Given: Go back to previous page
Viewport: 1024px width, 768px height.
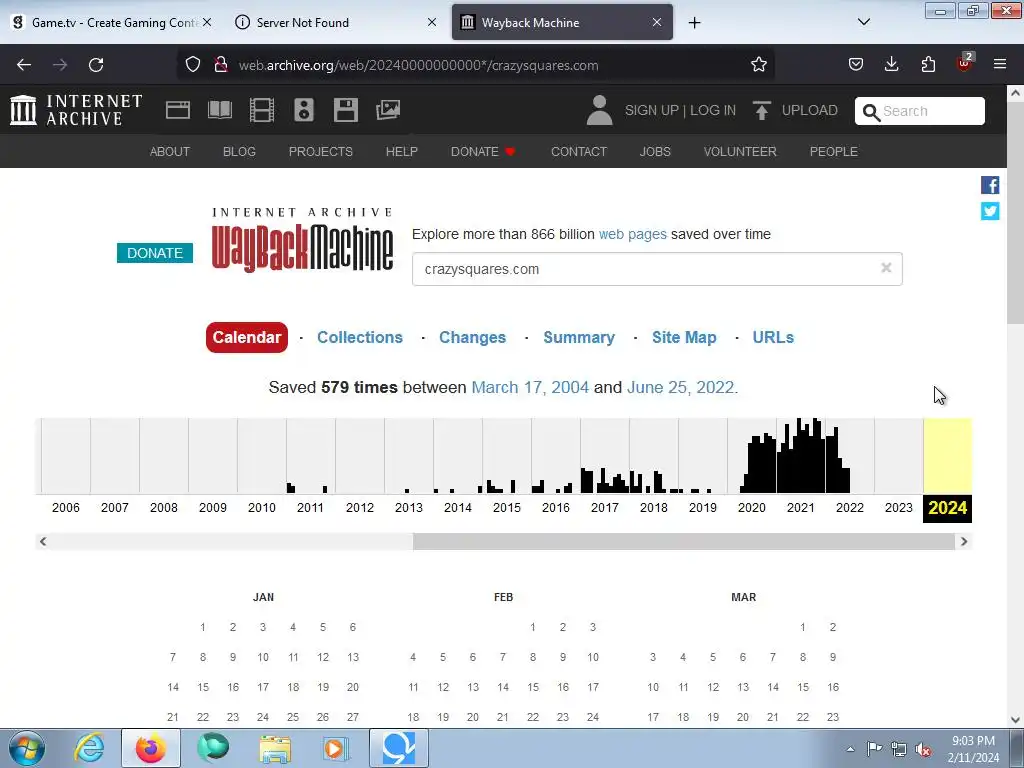Looking at the screenshot, I should click(24, 65).
